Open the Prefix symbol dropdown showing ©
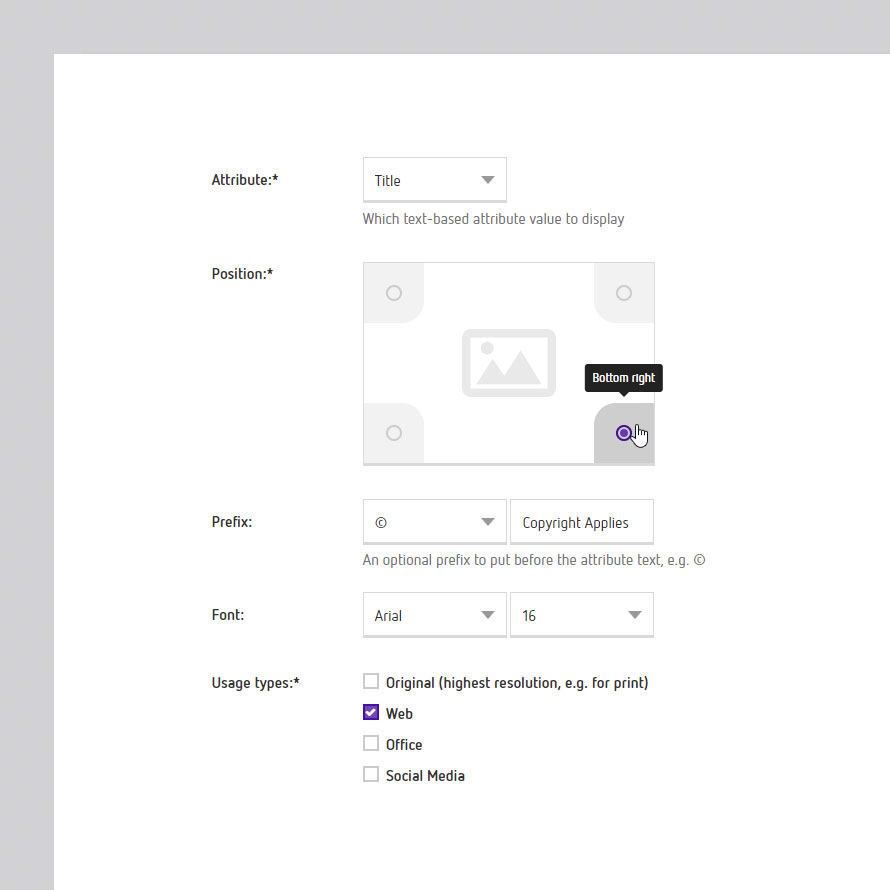 pos(434,522)
